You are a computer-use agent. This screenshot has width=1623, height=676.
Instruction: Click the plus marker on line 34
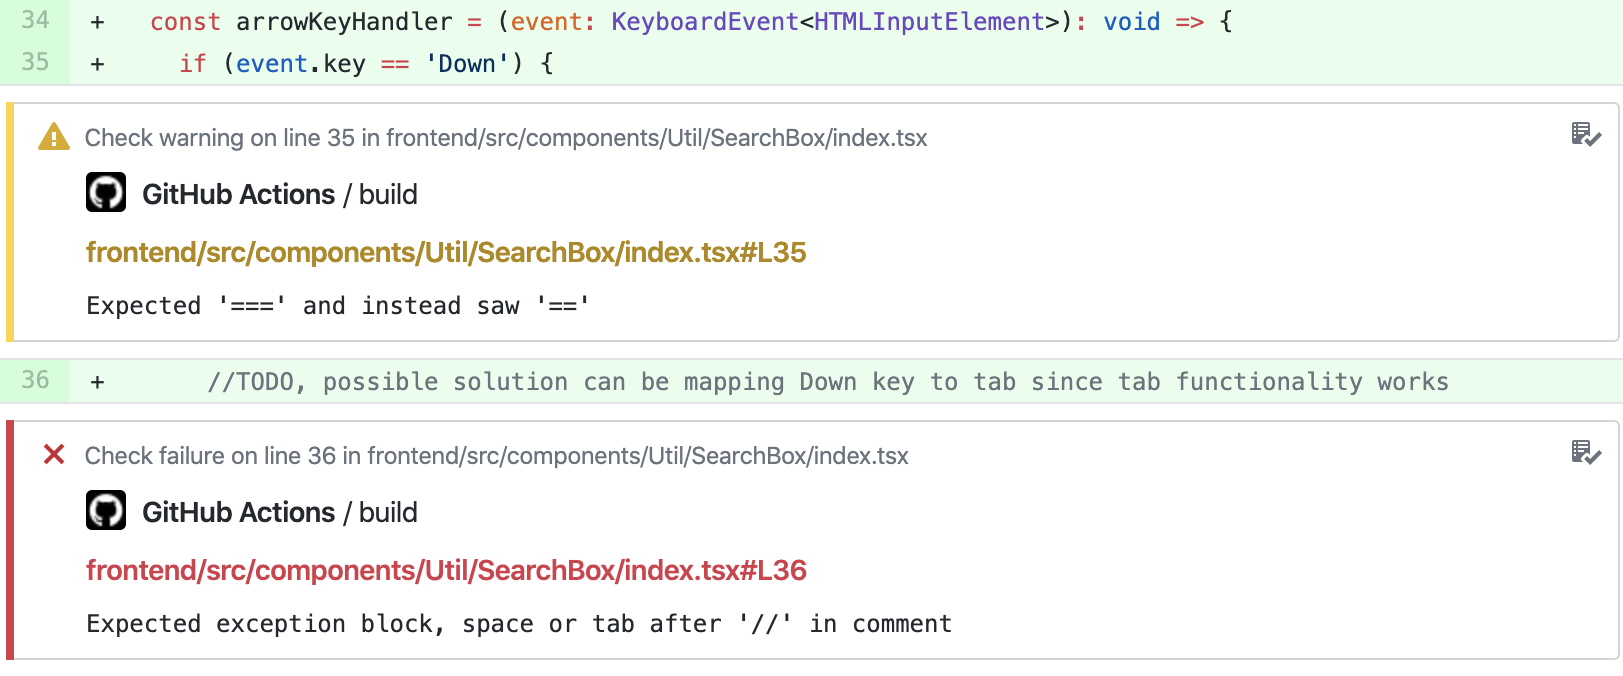click(97, 22)
